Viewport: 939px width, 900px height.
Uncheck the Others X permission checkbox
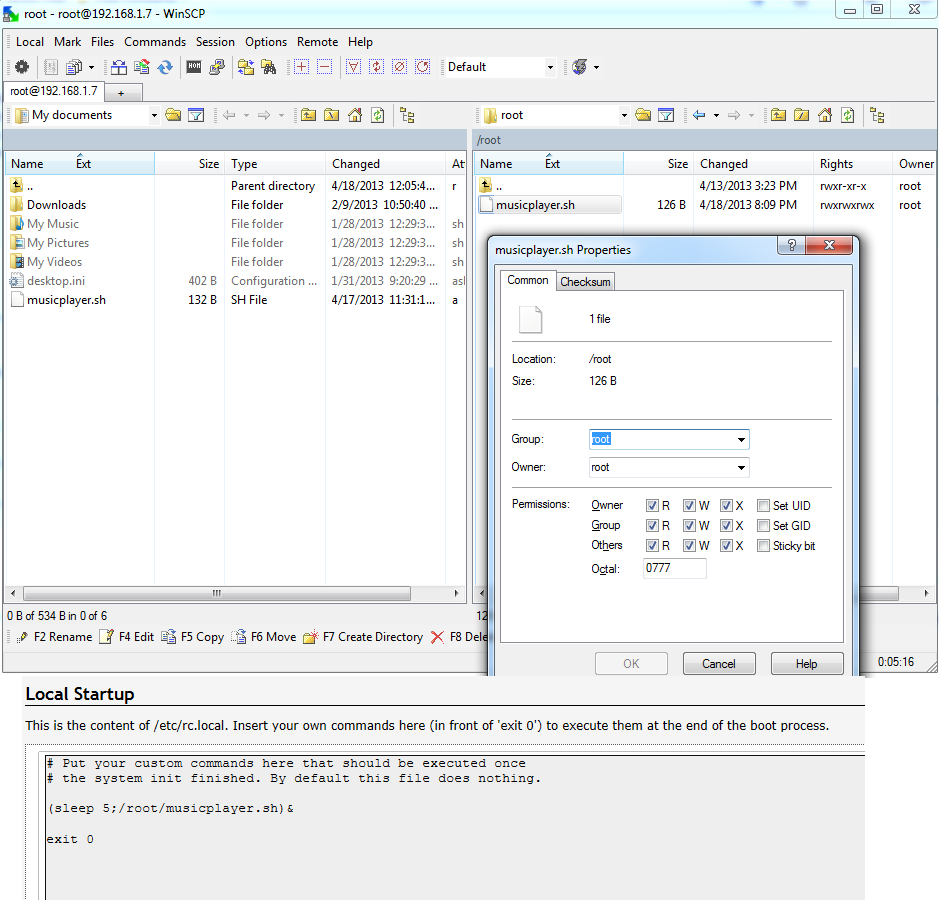(x=726, y=546)
